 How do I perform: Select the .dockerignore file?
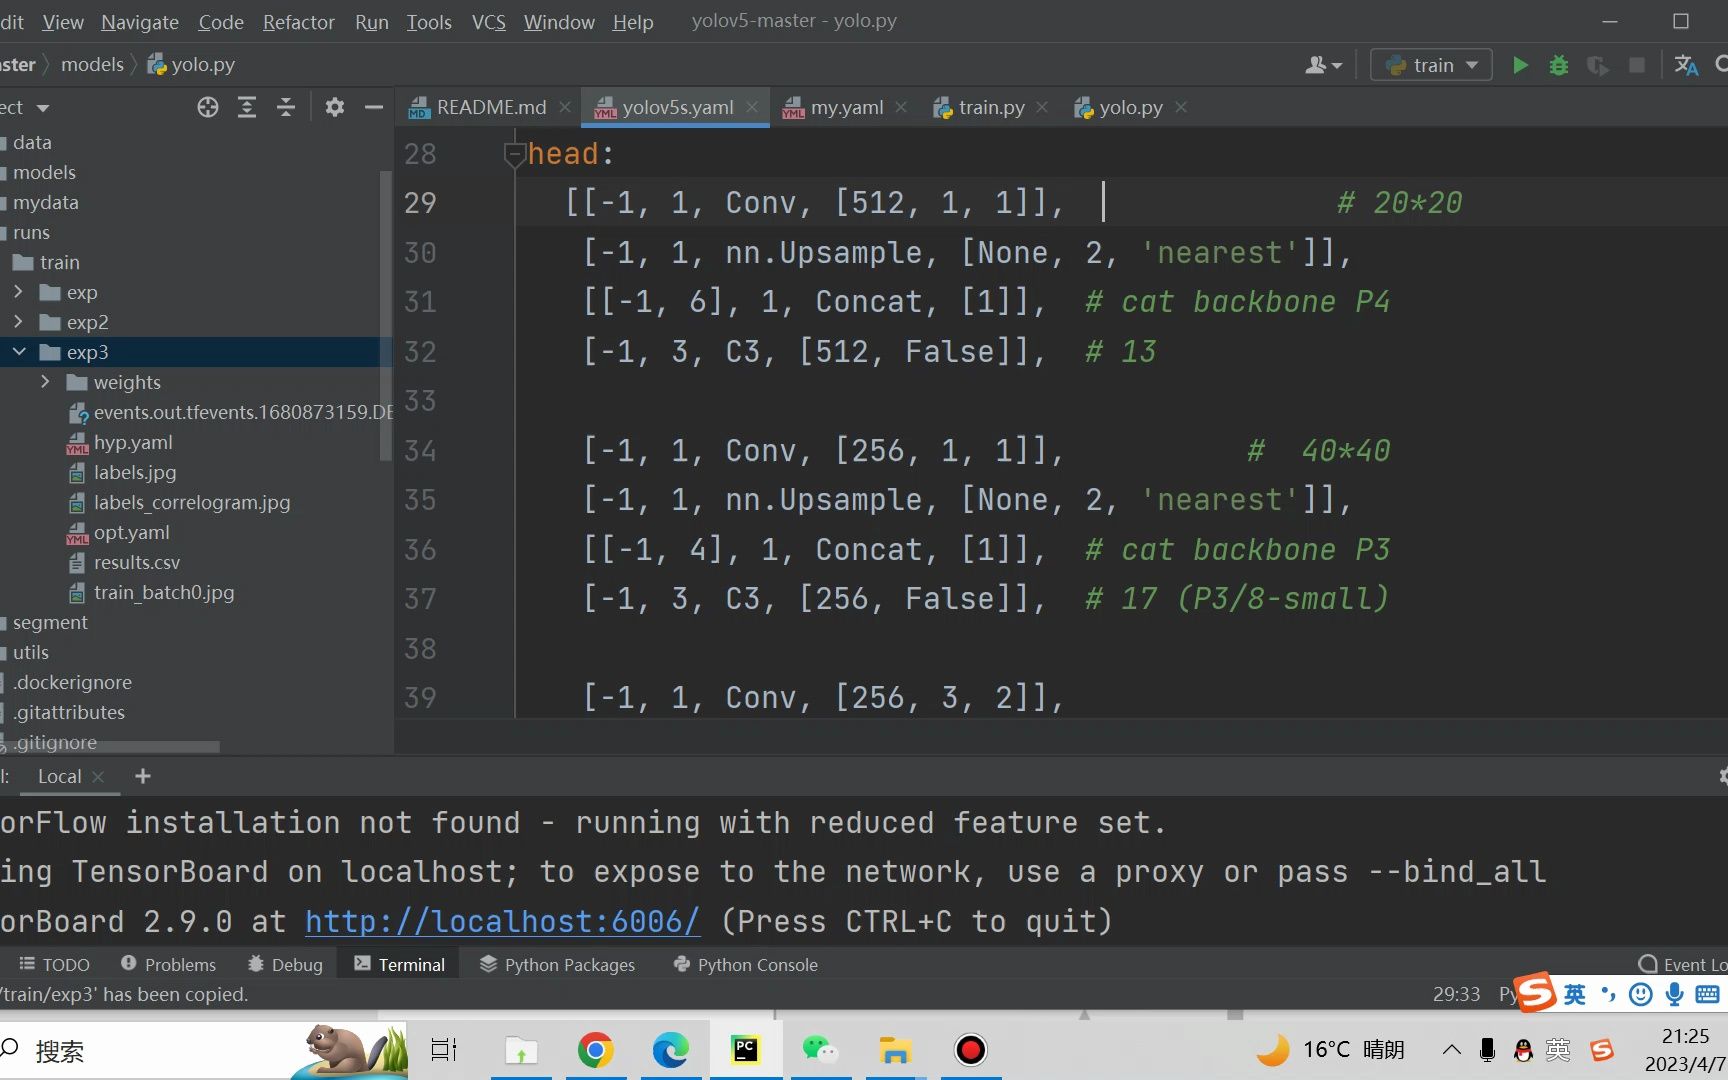[72, 682]
